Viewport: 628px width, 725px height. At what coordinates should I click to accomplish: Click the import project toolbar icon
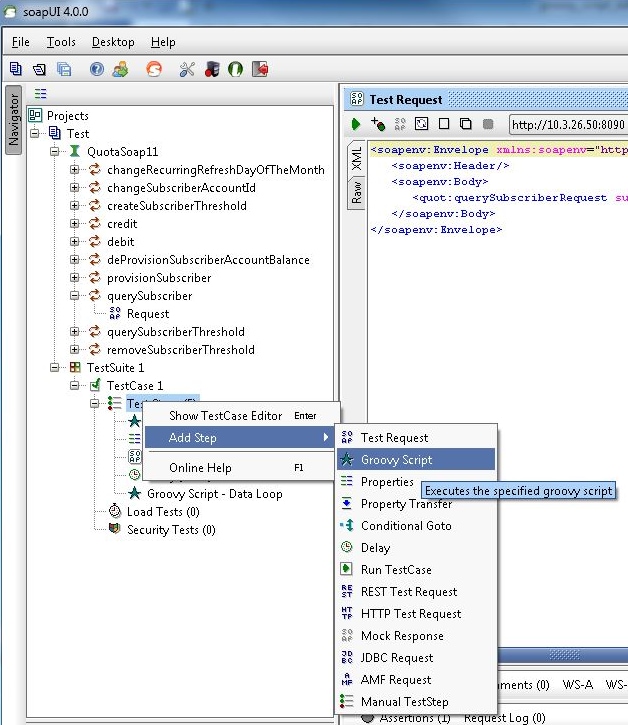tap(39, 70)
